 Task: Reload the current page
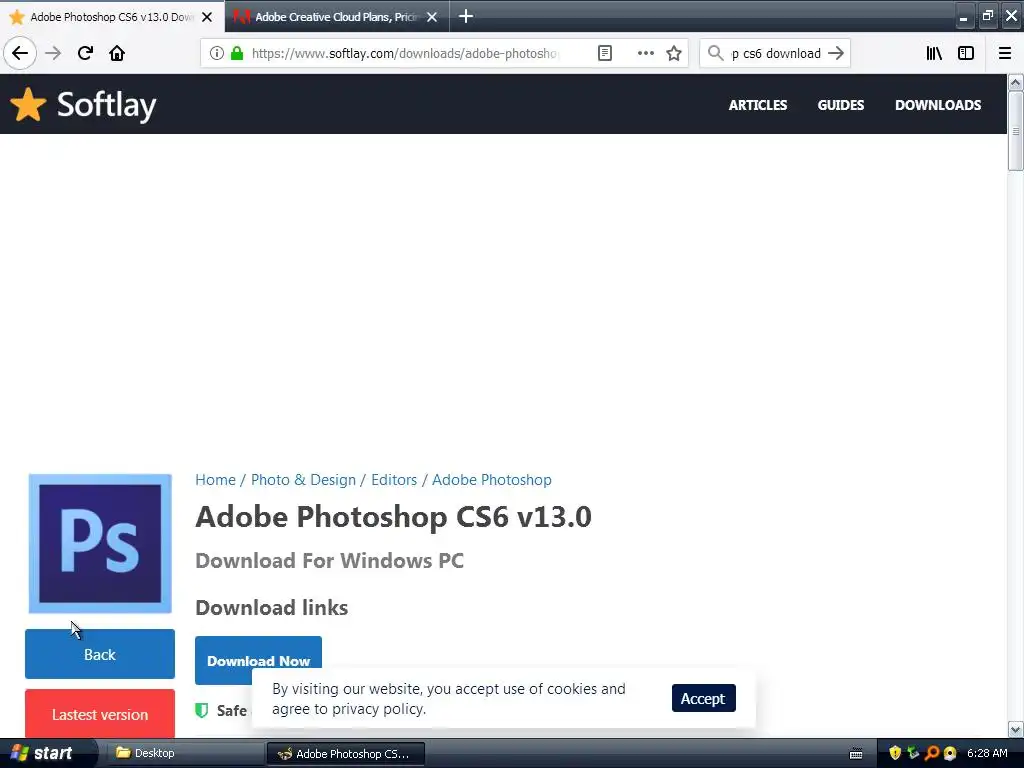click(x=85, y=53)
